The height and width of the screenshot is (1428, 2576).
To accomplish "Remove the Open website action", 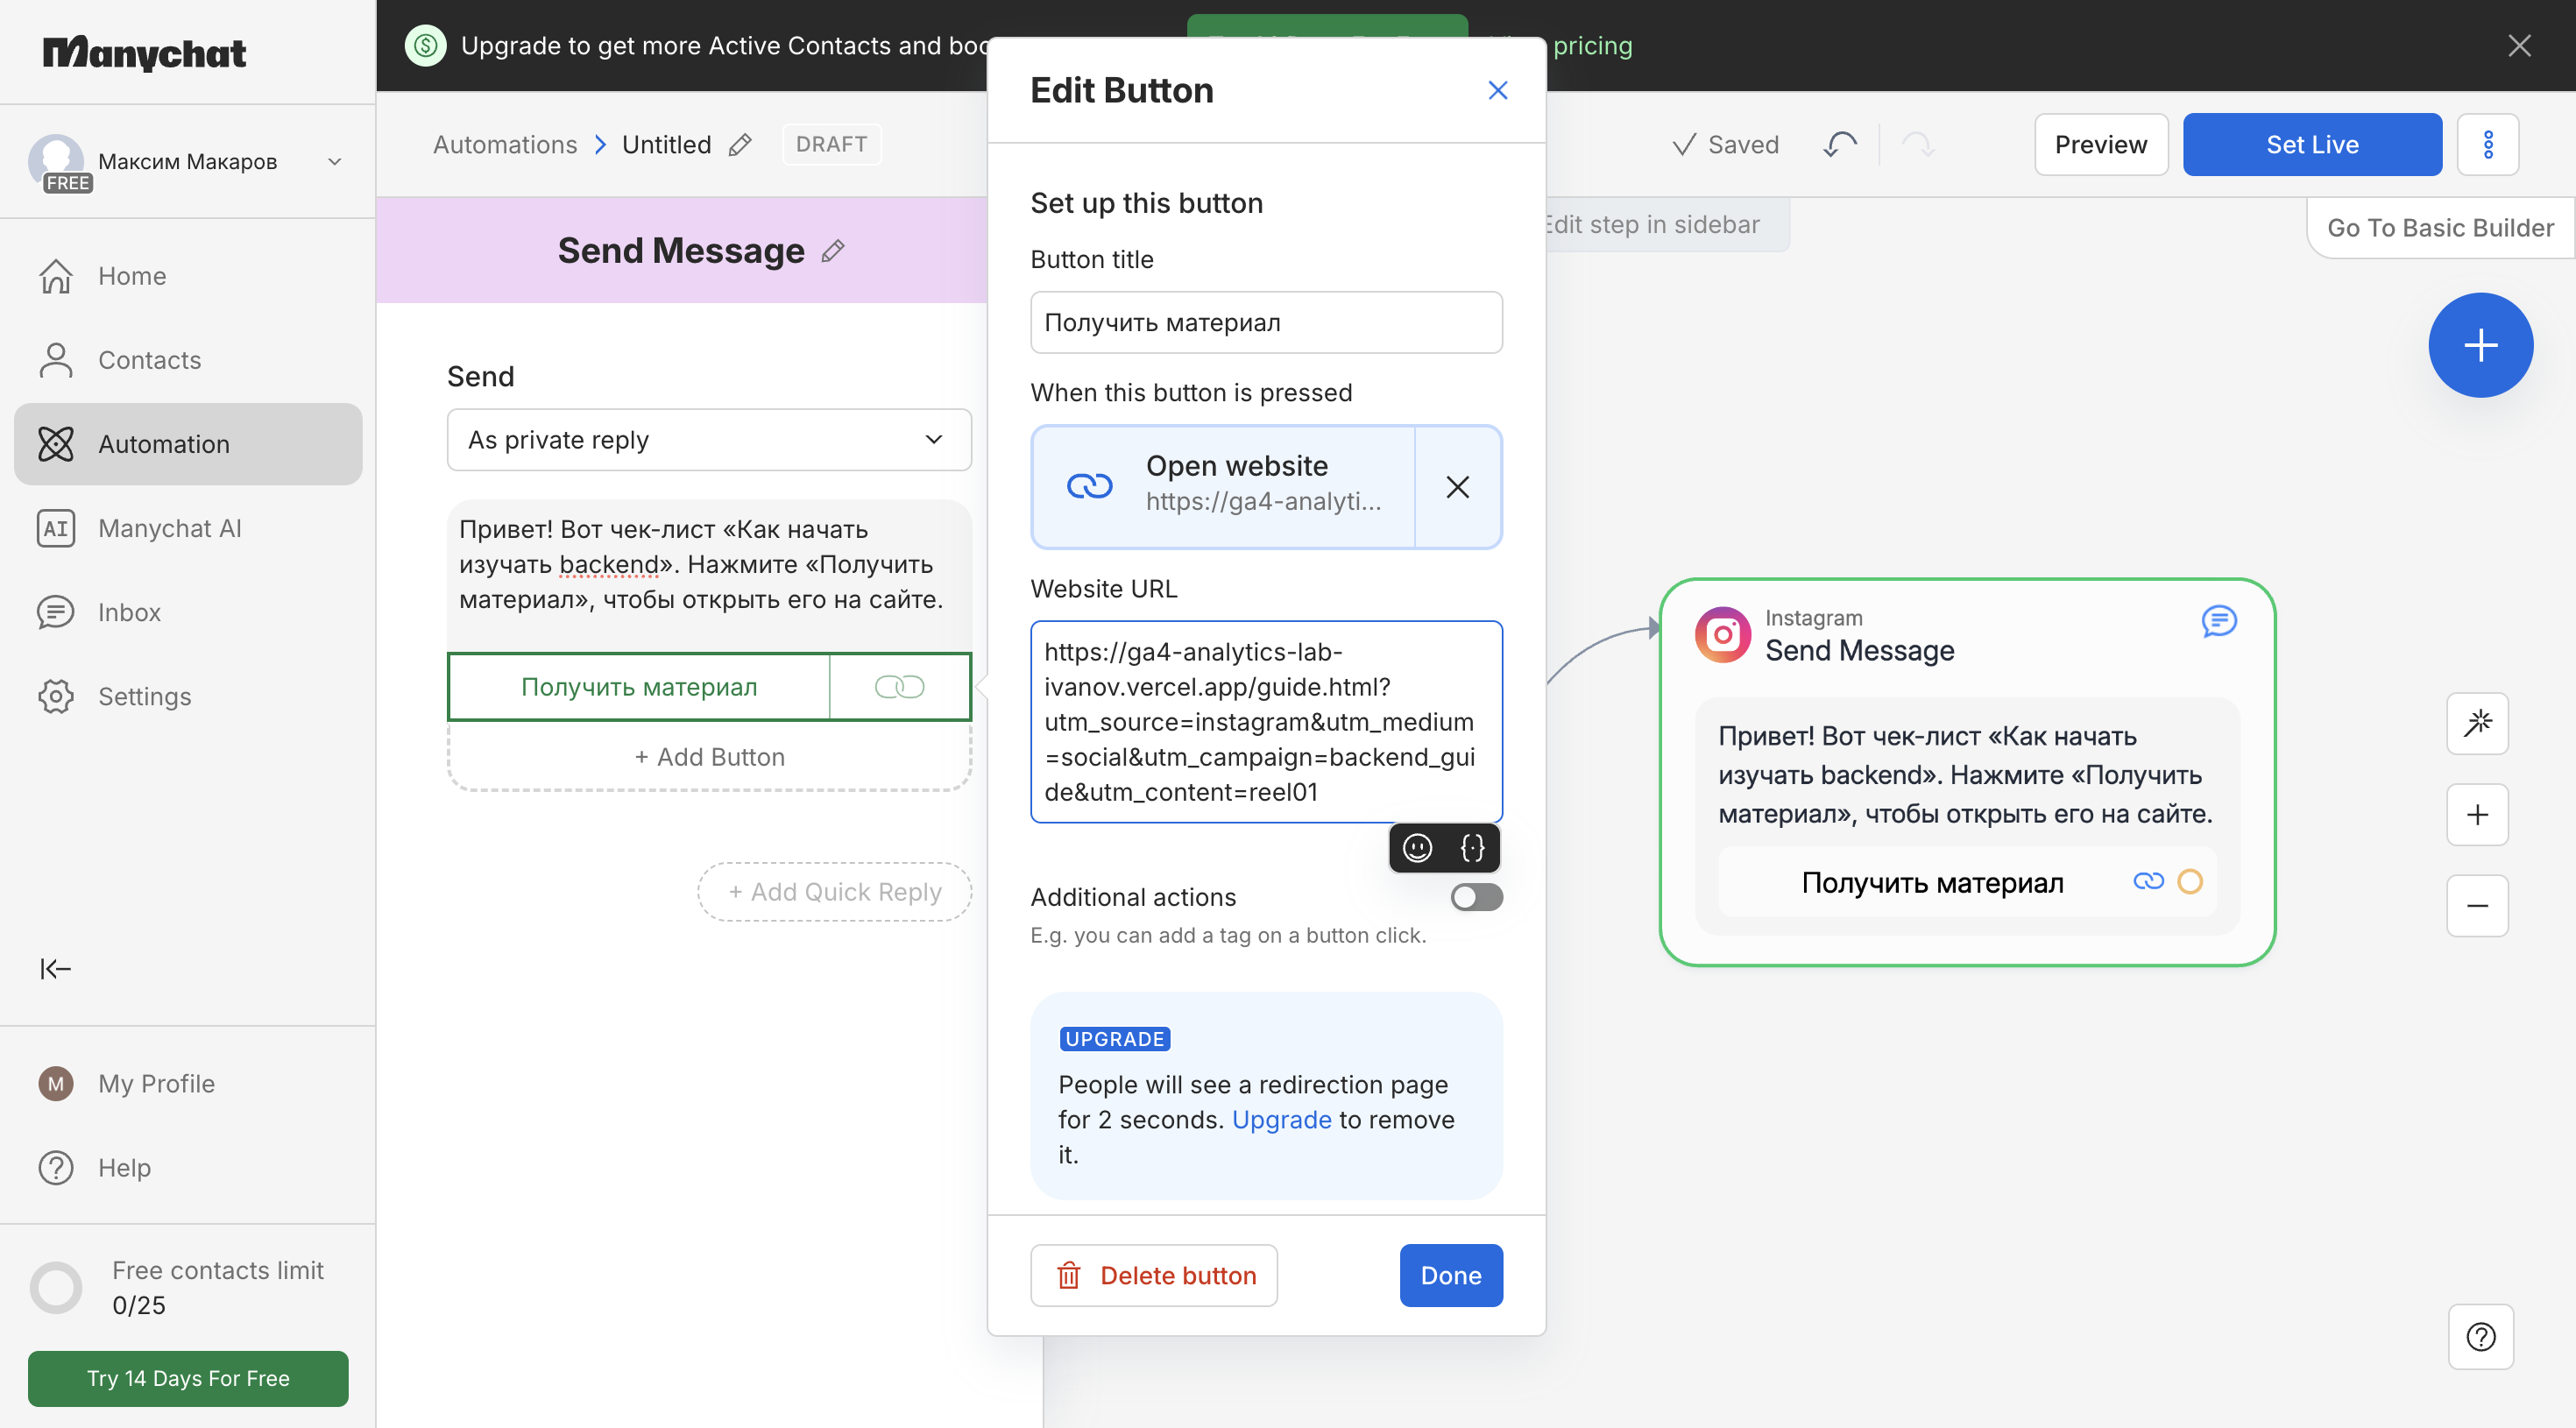I will coord(1457,487).
